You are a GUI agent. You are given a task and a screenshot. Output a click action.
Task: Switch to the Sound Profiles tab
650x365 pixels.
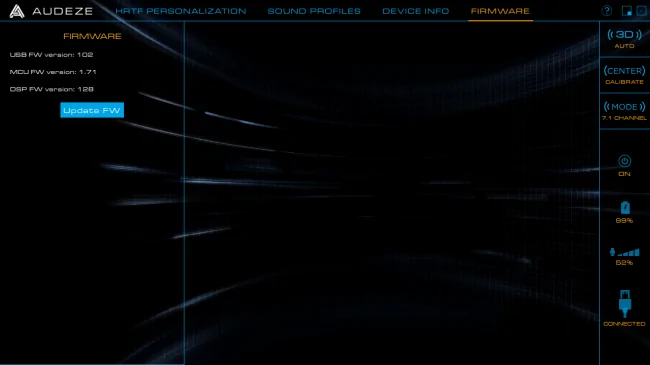314,11
